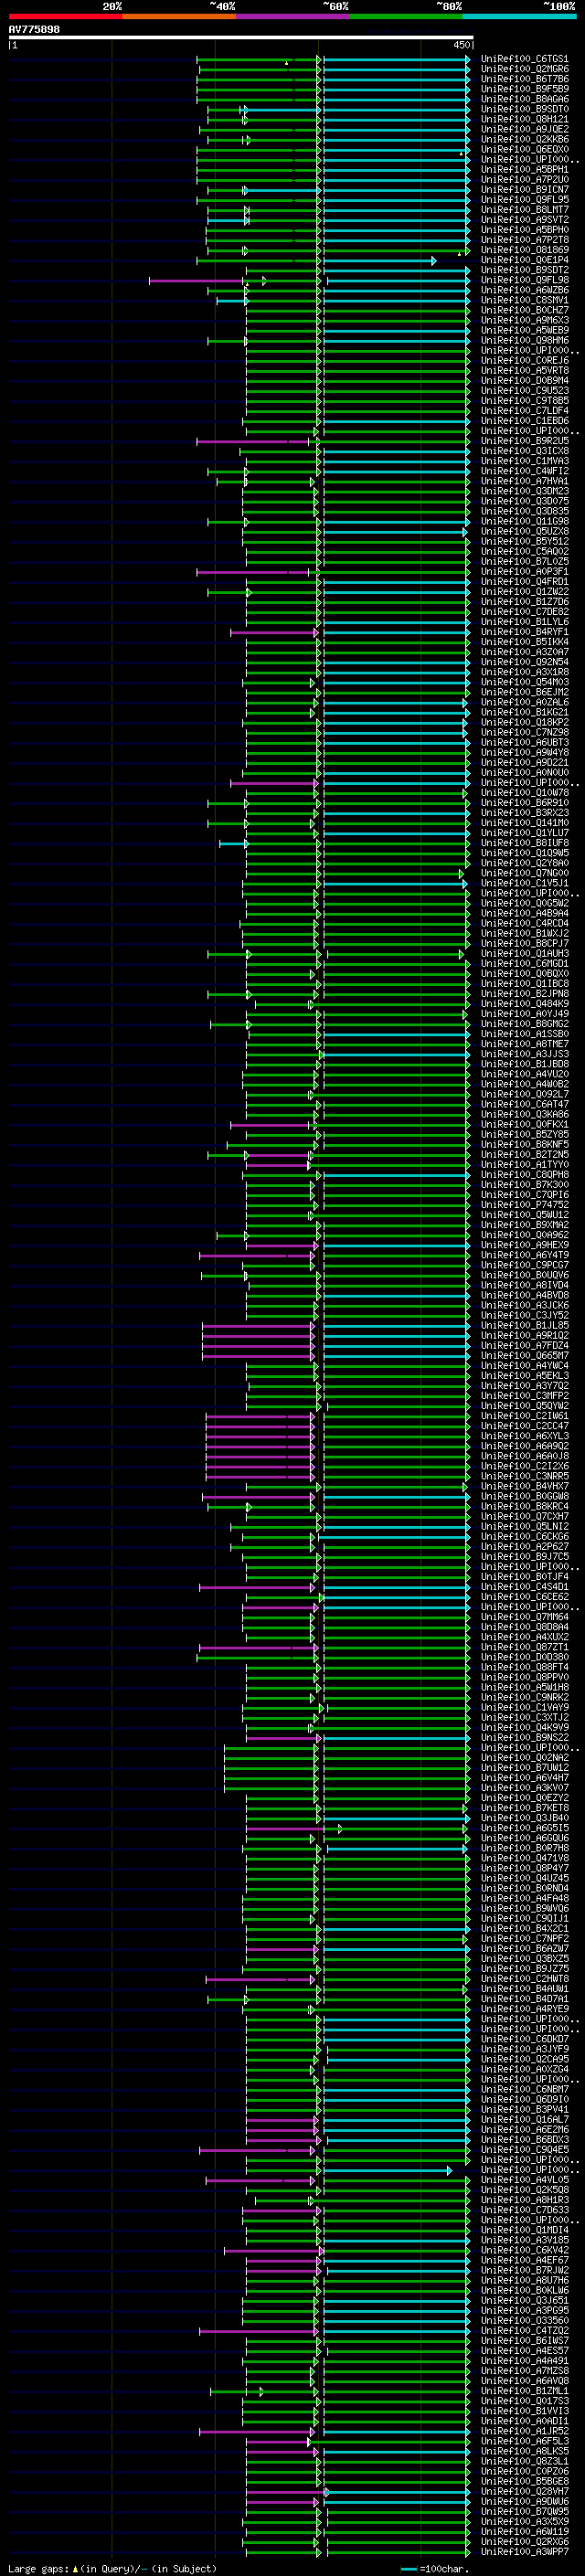Open the UniRef100_B6T7B6 hit
585x2576 pixels.
pos(524,79)
